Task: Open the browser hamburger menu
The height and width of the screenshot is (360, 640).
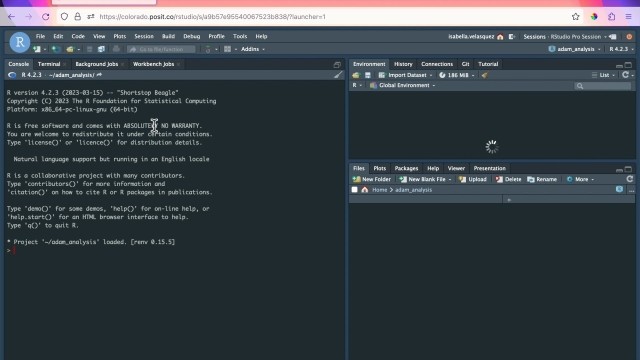Action: coord(629,17)
